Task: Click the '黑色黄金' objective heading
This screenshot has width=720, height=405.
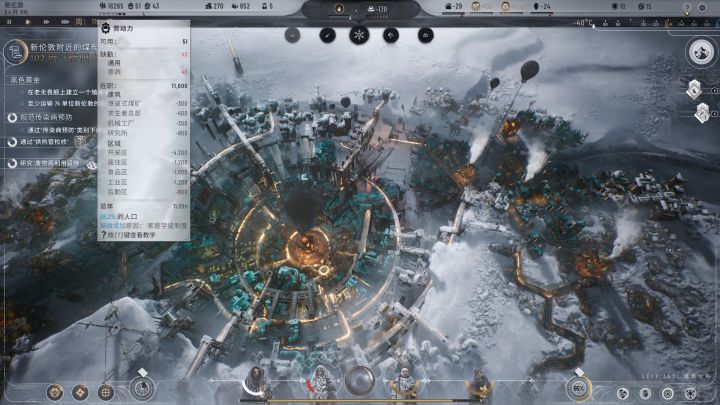Action: 25,80
